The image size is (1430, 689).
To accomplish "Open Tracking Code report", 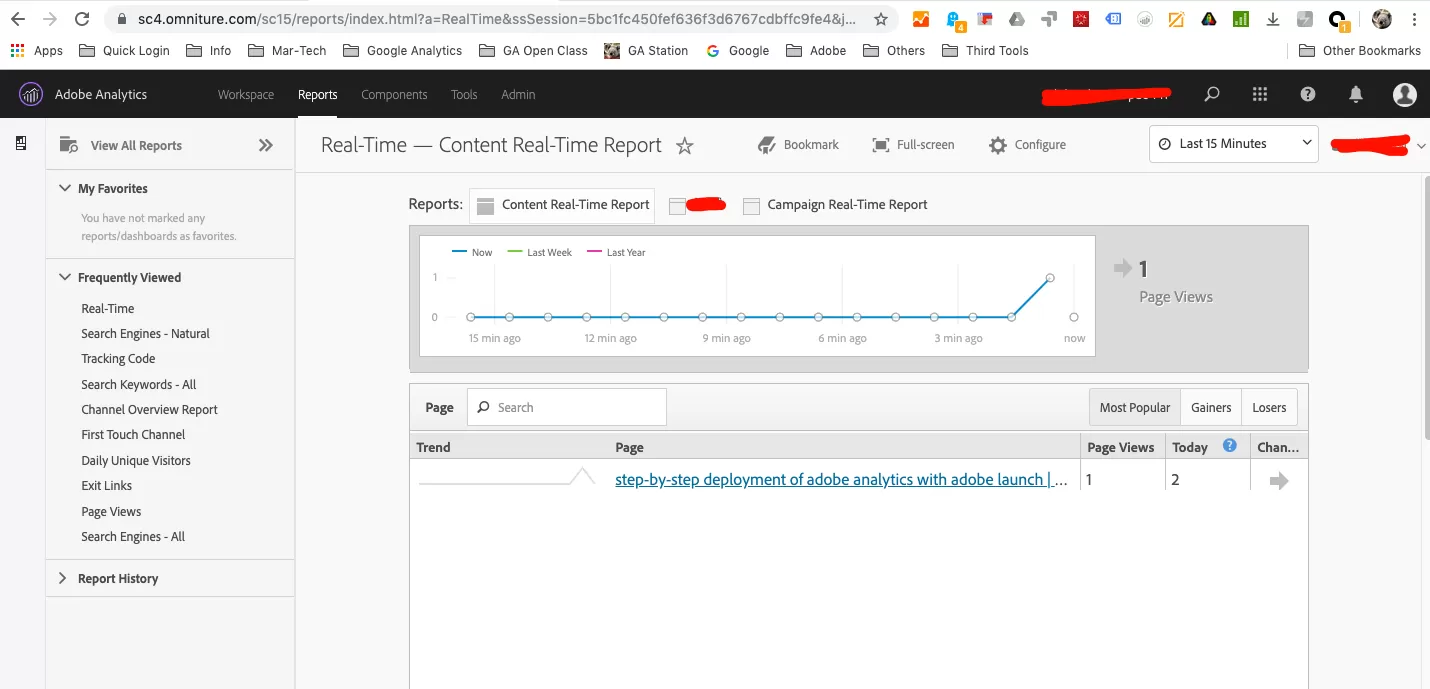I will click(118, 359).
